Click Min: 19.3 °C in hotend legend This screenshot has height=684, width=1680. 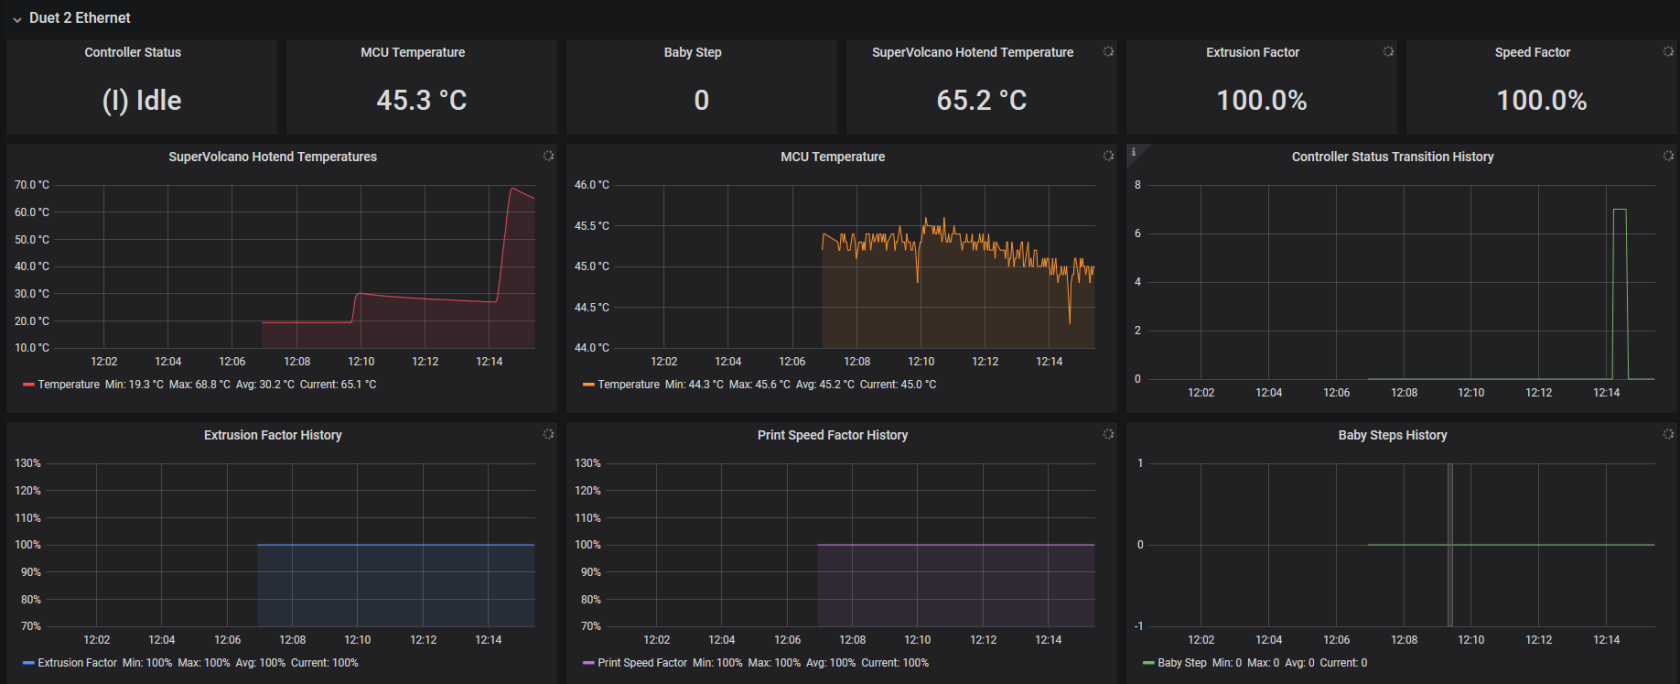point(134,385)
